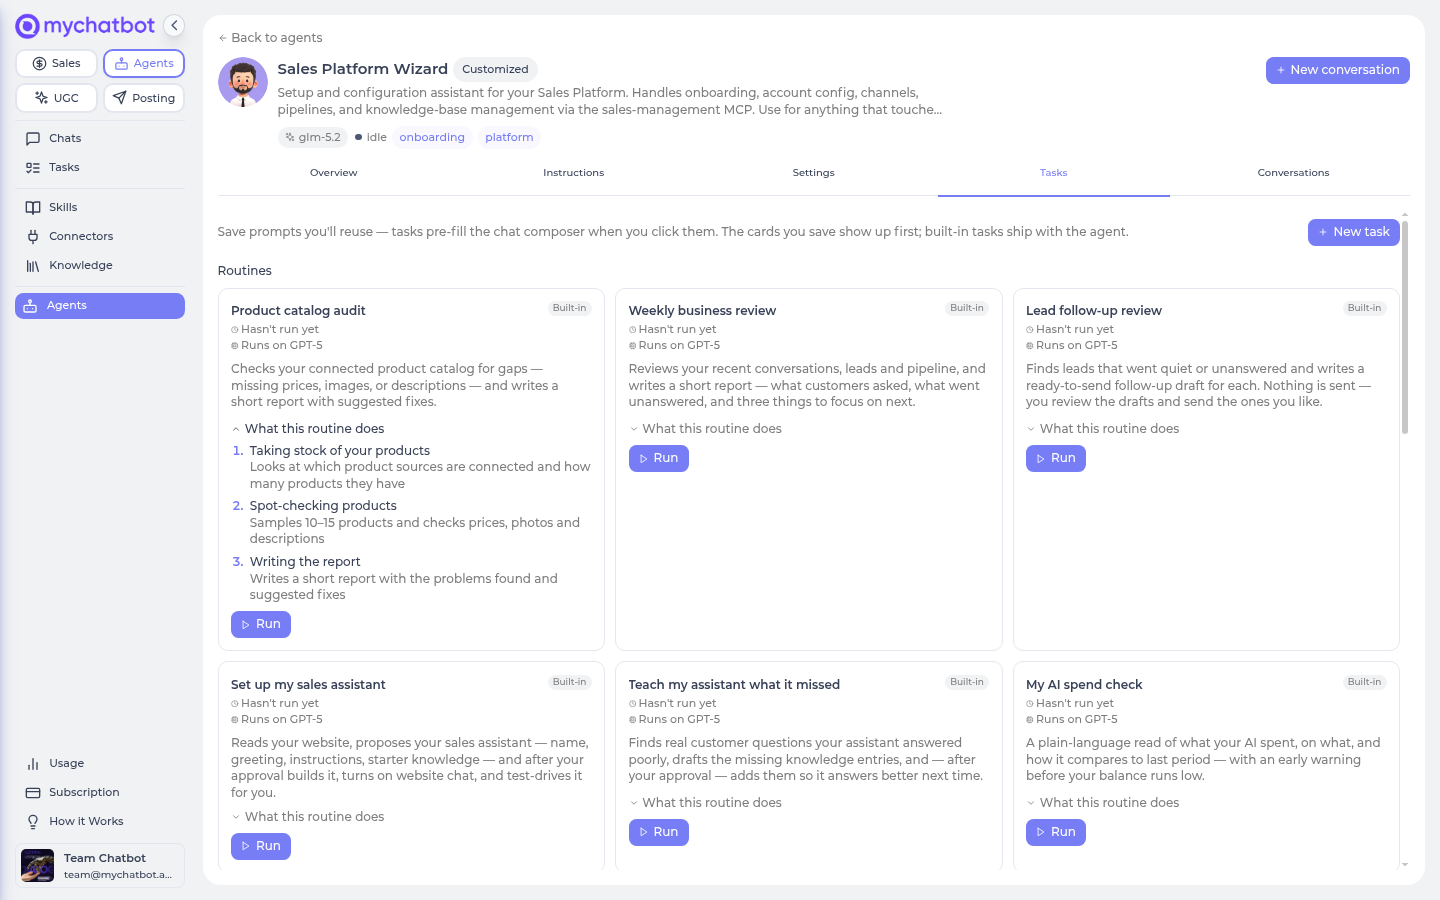Click the Lead follow-up review title
Screen dimensions: 1440x900
1094,311
